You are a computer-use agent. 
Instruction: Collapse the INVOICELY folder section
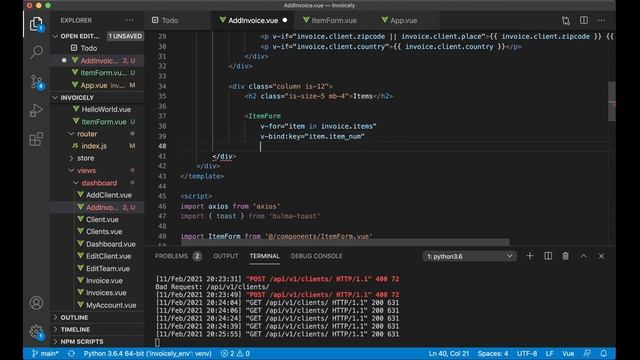point(77,98)
